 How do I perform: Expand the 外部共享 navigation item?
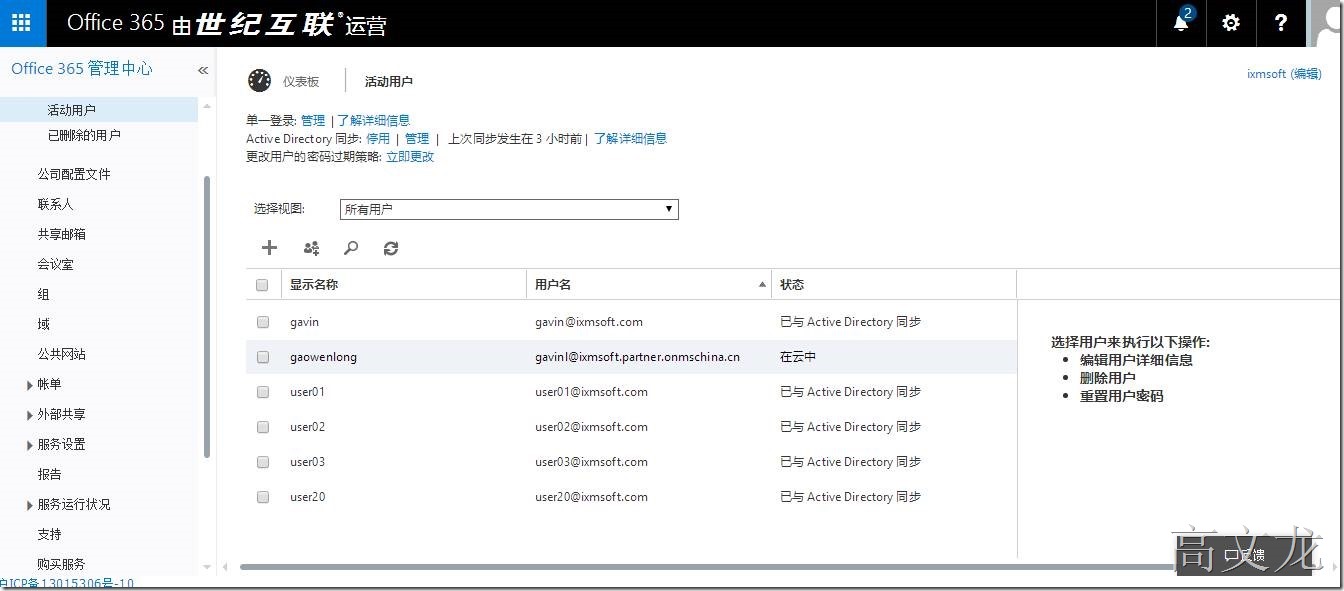(x=30, y=414)
